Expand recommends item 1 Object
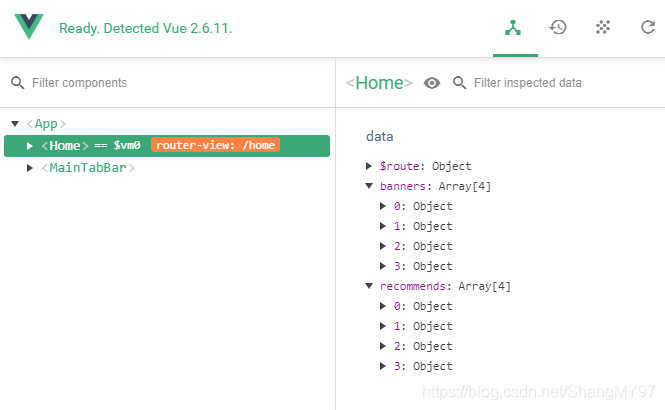The height and width of the screenshot is (410, 665). [383, 326]
